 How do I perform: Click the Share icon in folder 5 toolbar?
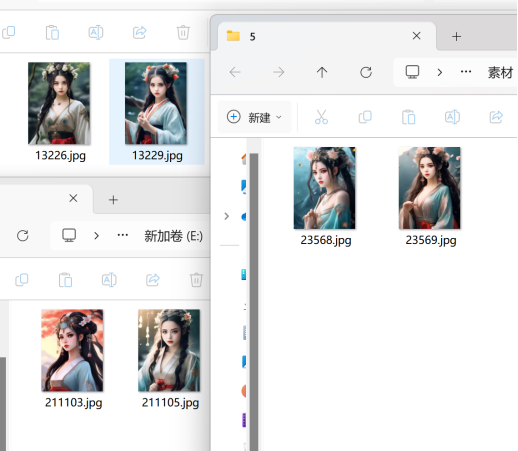496,117
